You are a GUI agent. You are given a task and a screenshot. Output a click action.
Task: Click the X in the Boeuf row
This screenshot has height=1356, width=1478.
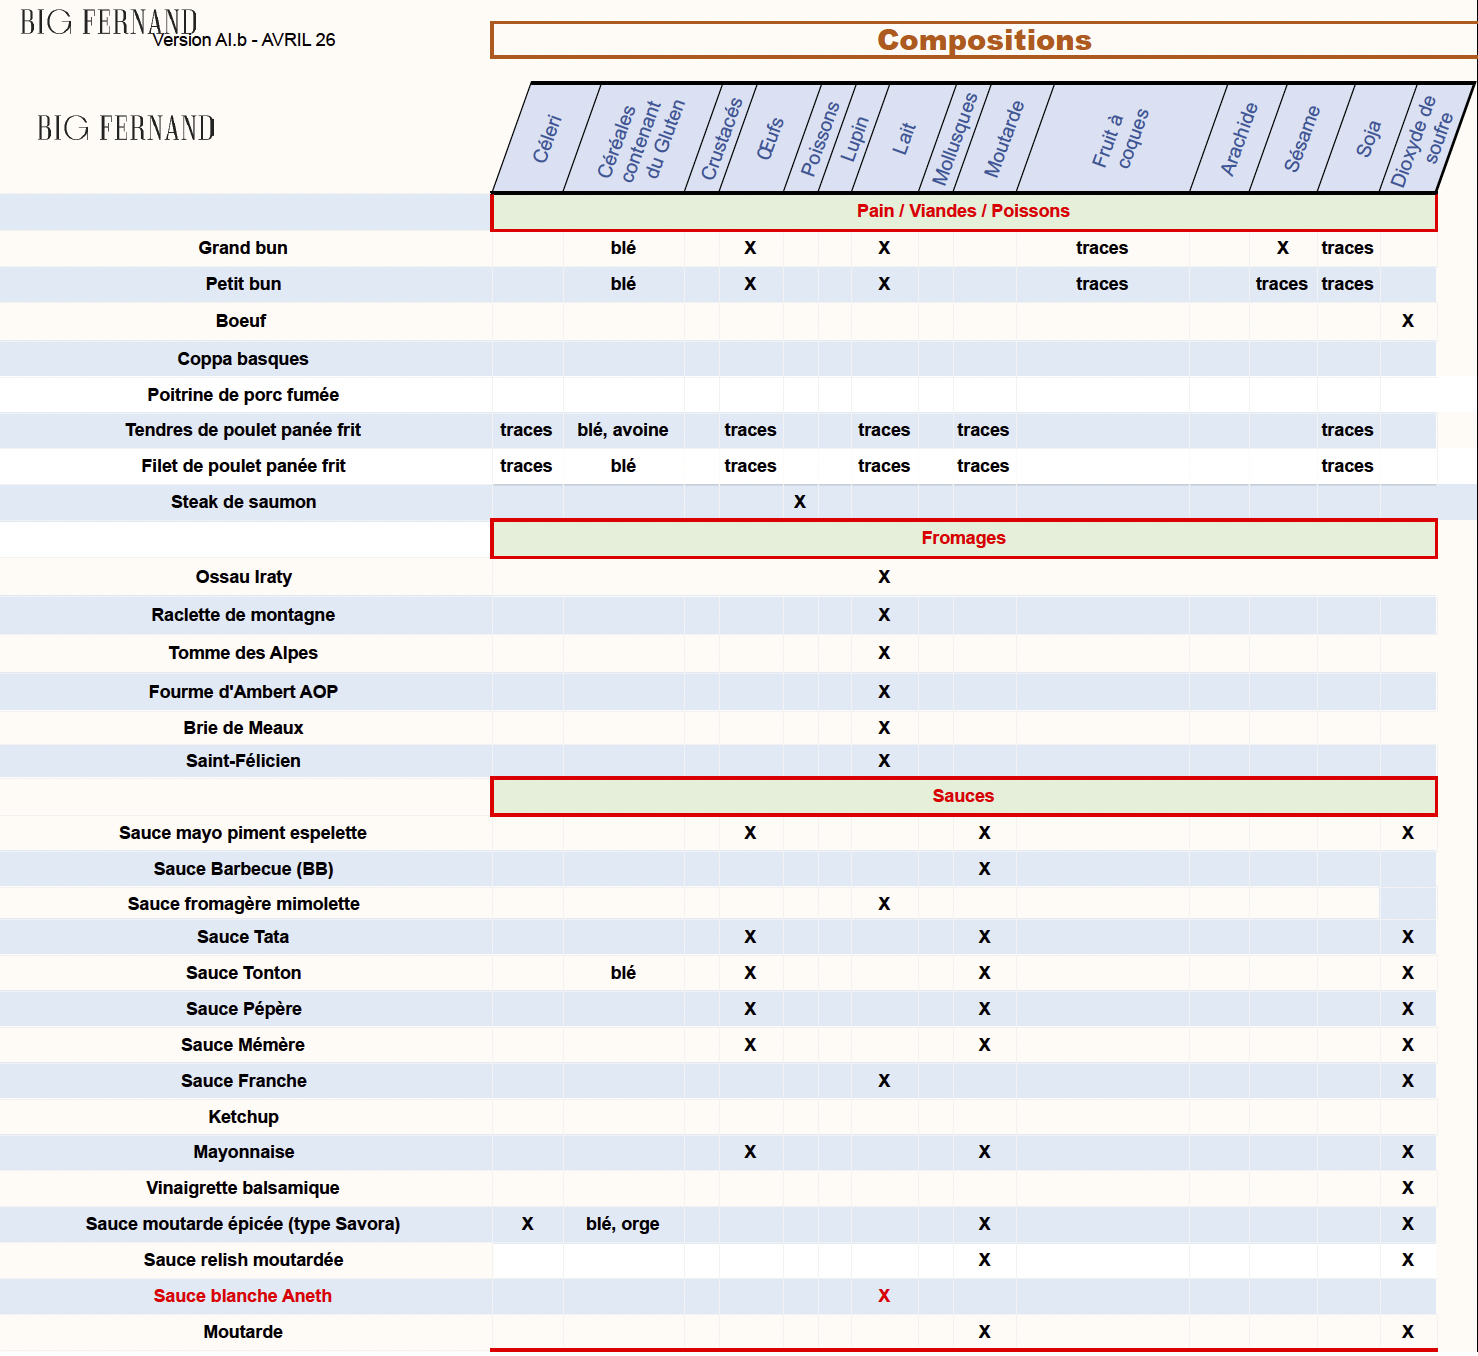[x=1408, y=321]
